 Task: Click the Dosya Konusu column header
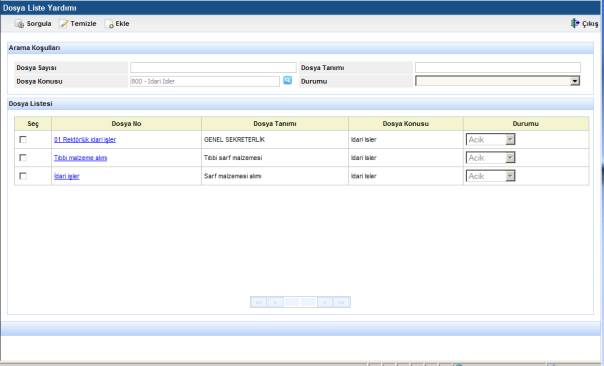point(406,124)
